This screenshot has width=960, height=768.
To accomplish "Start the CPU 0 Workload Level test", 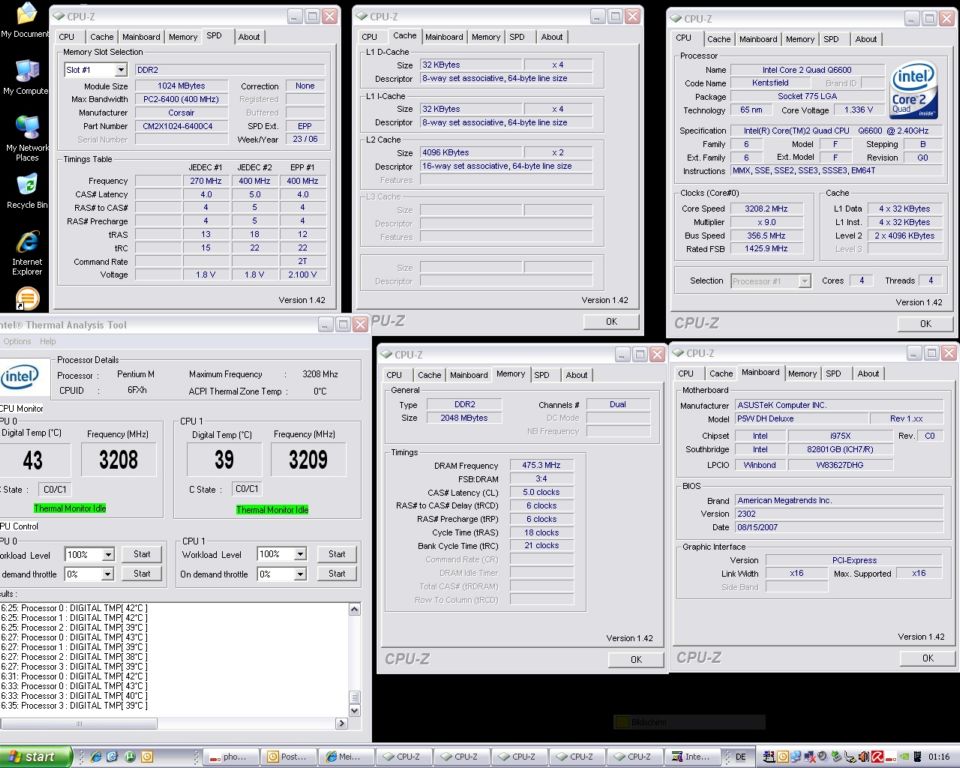I will click(141, 554).
